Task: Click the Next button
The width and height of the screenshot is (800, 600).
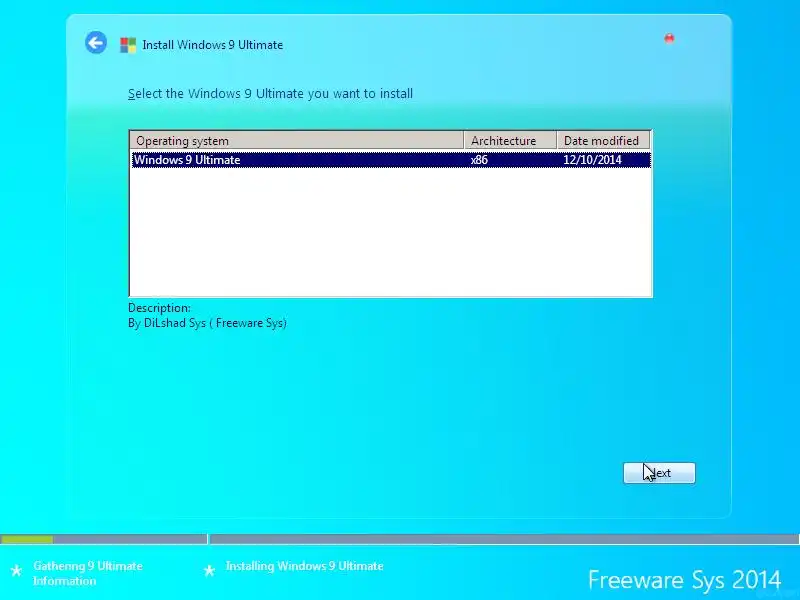Action: (x=659, y=473)
